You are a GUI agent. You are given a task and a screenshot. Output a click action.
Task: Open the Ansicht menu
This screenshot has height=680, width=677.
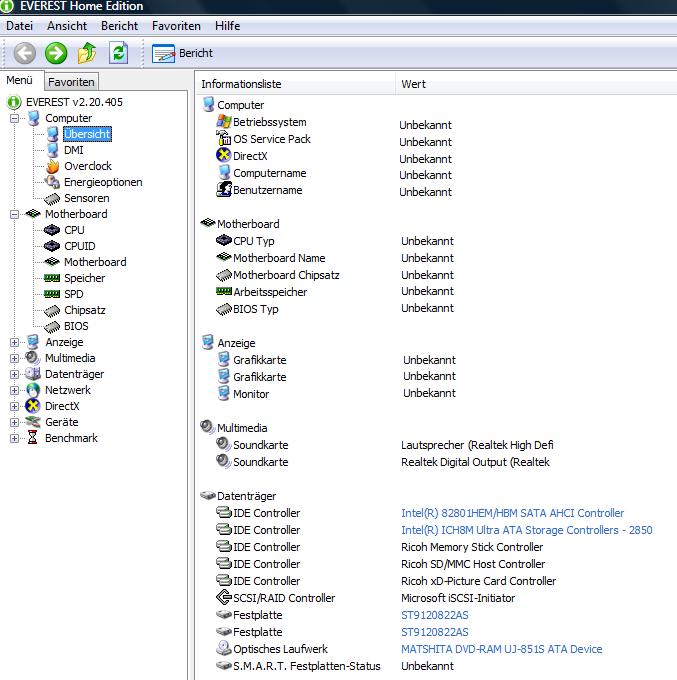(67, 25)
